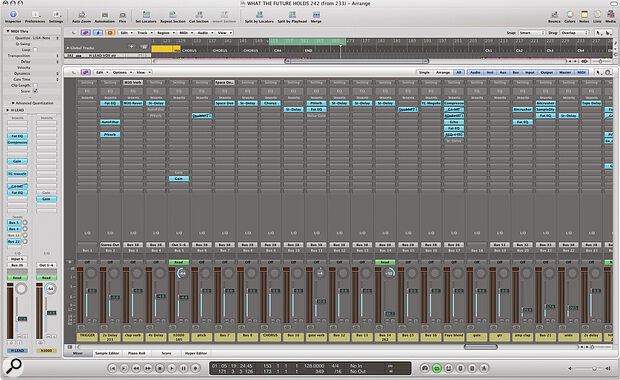Click the magnifying glass search icon
Viewport: 620px width, 380px height.
click(x=13, y=366)
